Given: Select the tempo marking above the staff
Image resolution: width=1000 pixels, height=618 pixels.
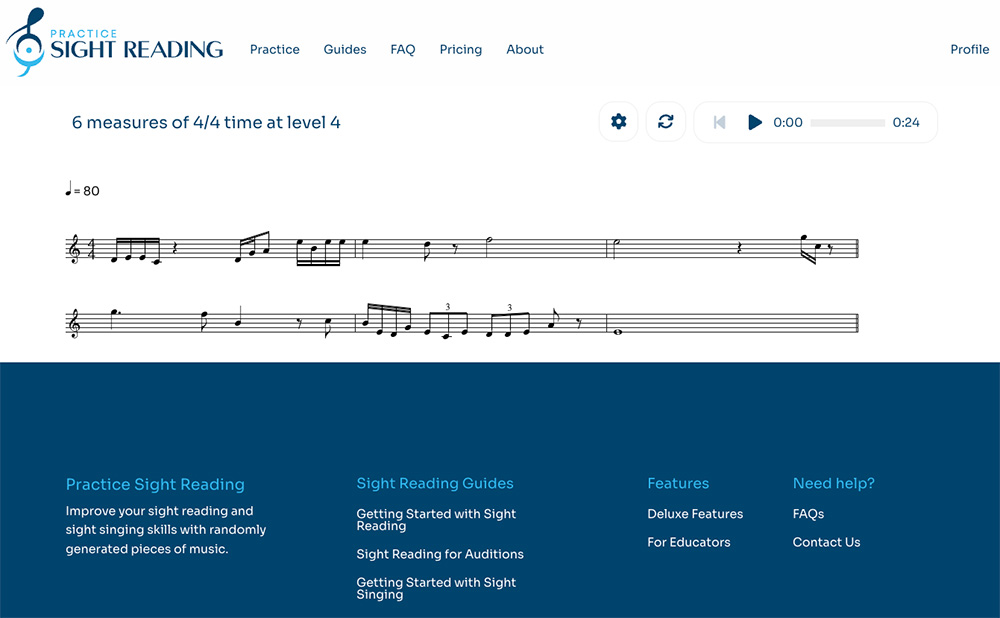Looking at the screenshot, I should coord(82,190).
